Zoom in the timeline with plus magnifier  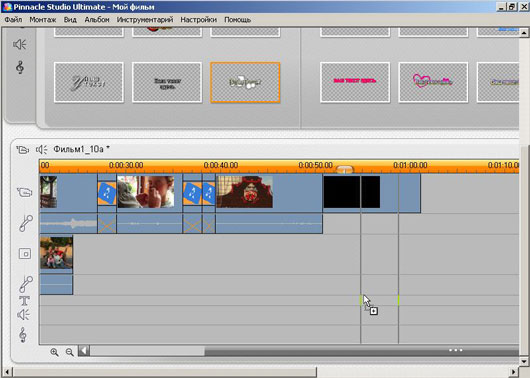tap(54, 352)
